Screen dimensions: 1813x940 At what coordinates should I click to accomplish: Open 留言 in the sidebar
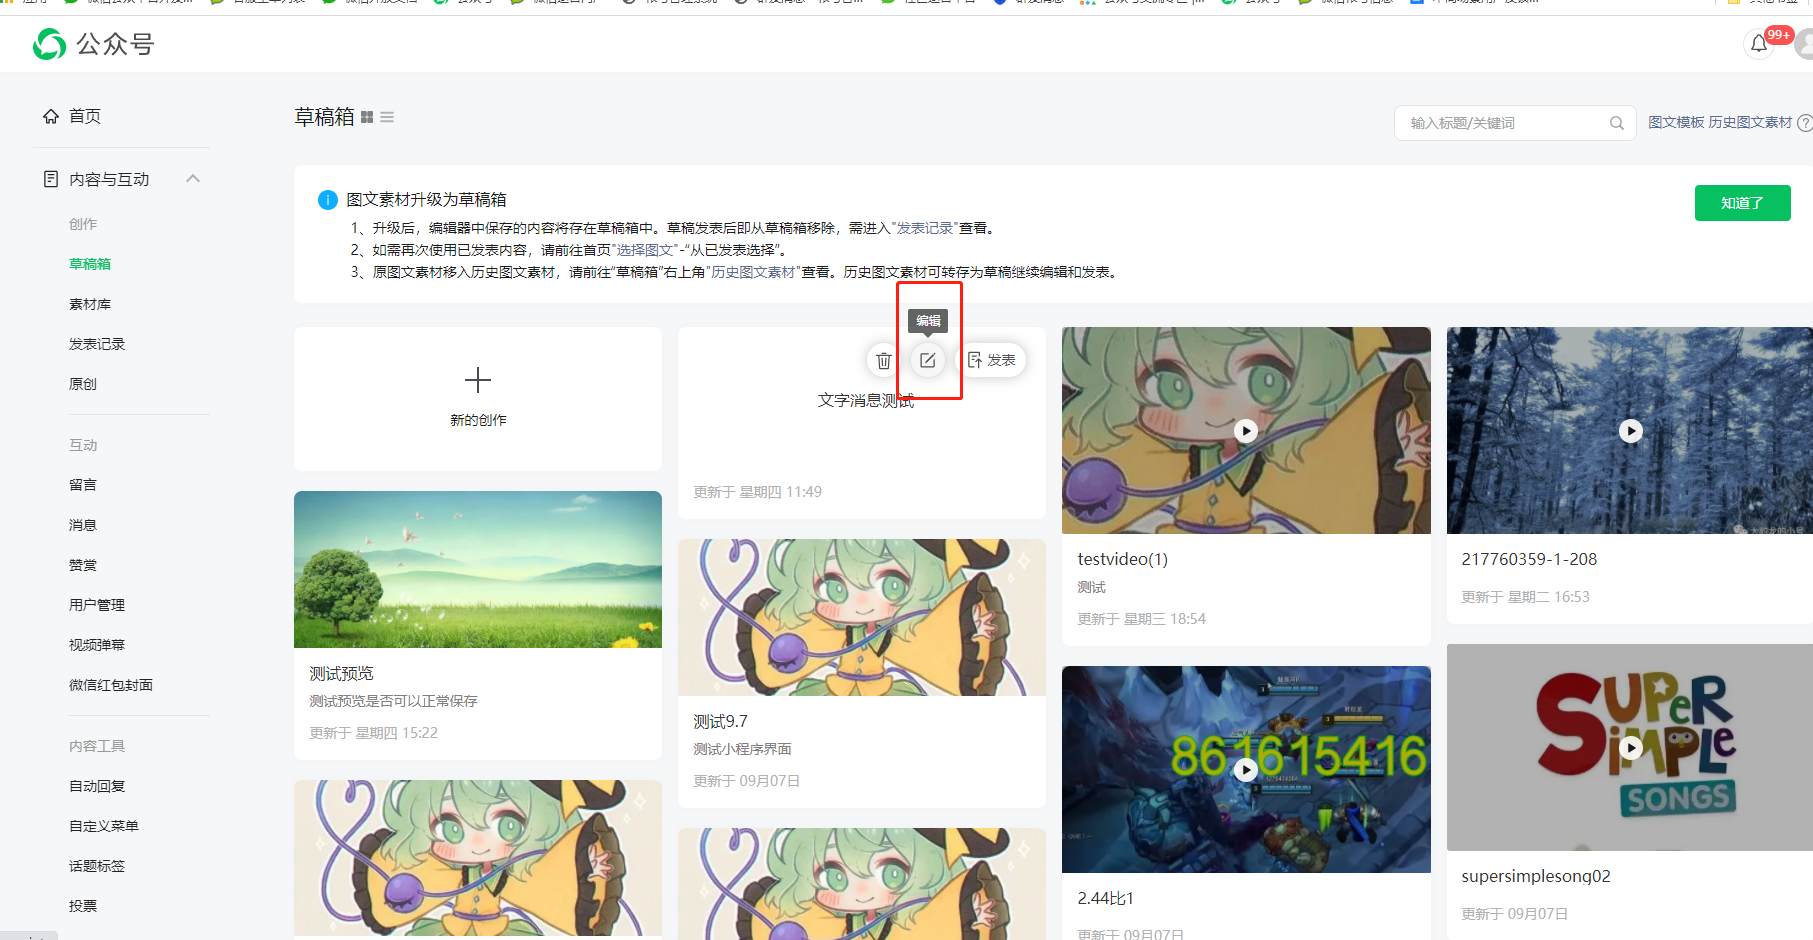click(83, 485)
